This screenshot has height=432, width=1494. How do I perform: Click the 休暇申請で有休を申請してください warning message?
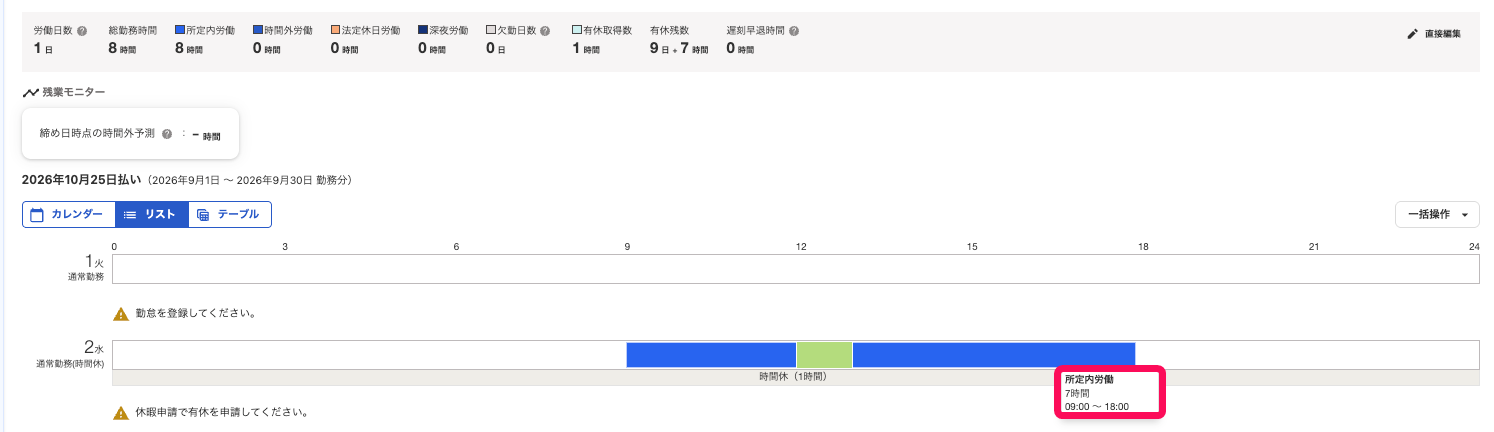pyautogui.click(x=221, y=412)
